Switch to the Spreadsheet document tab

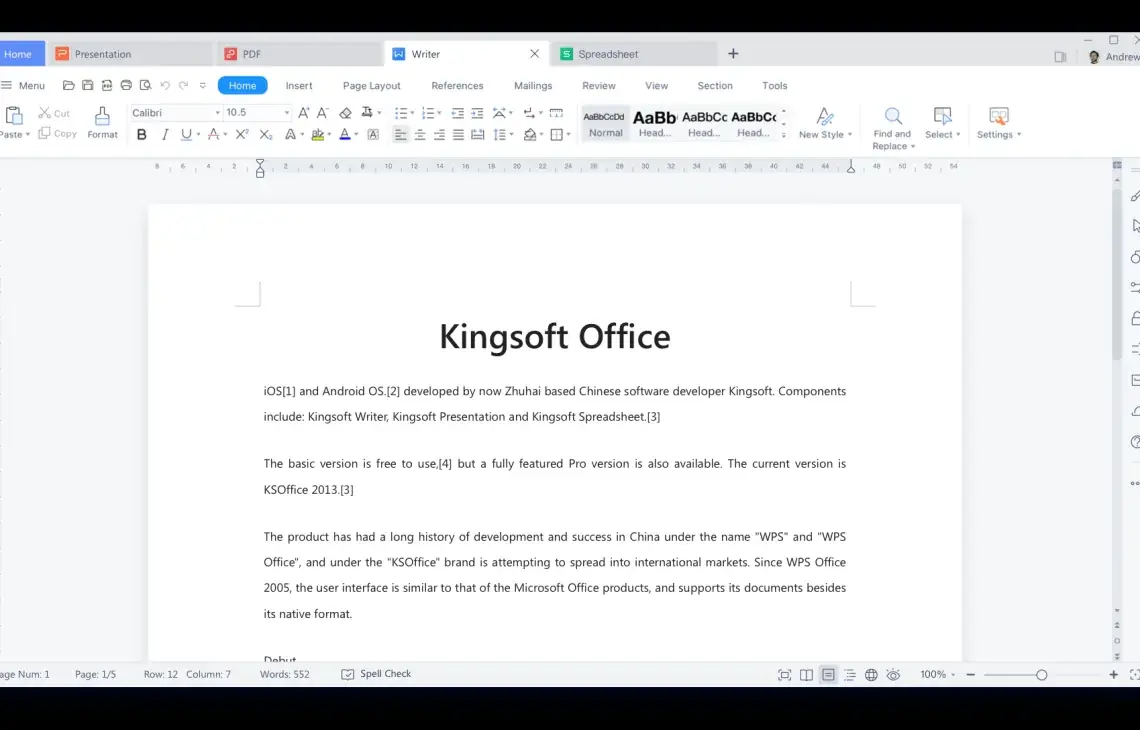pyautogui.click(x=634, y=54)
